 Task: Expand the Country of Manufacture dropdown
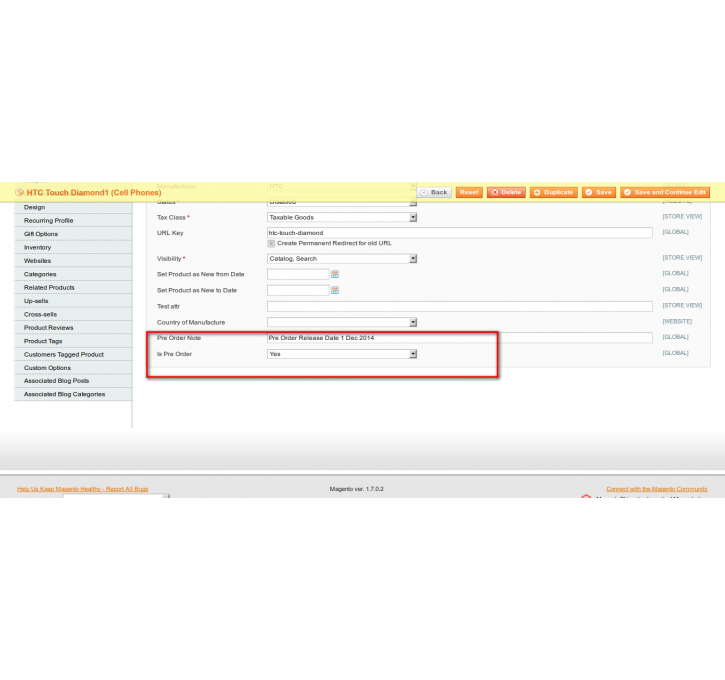coord(342,322)
